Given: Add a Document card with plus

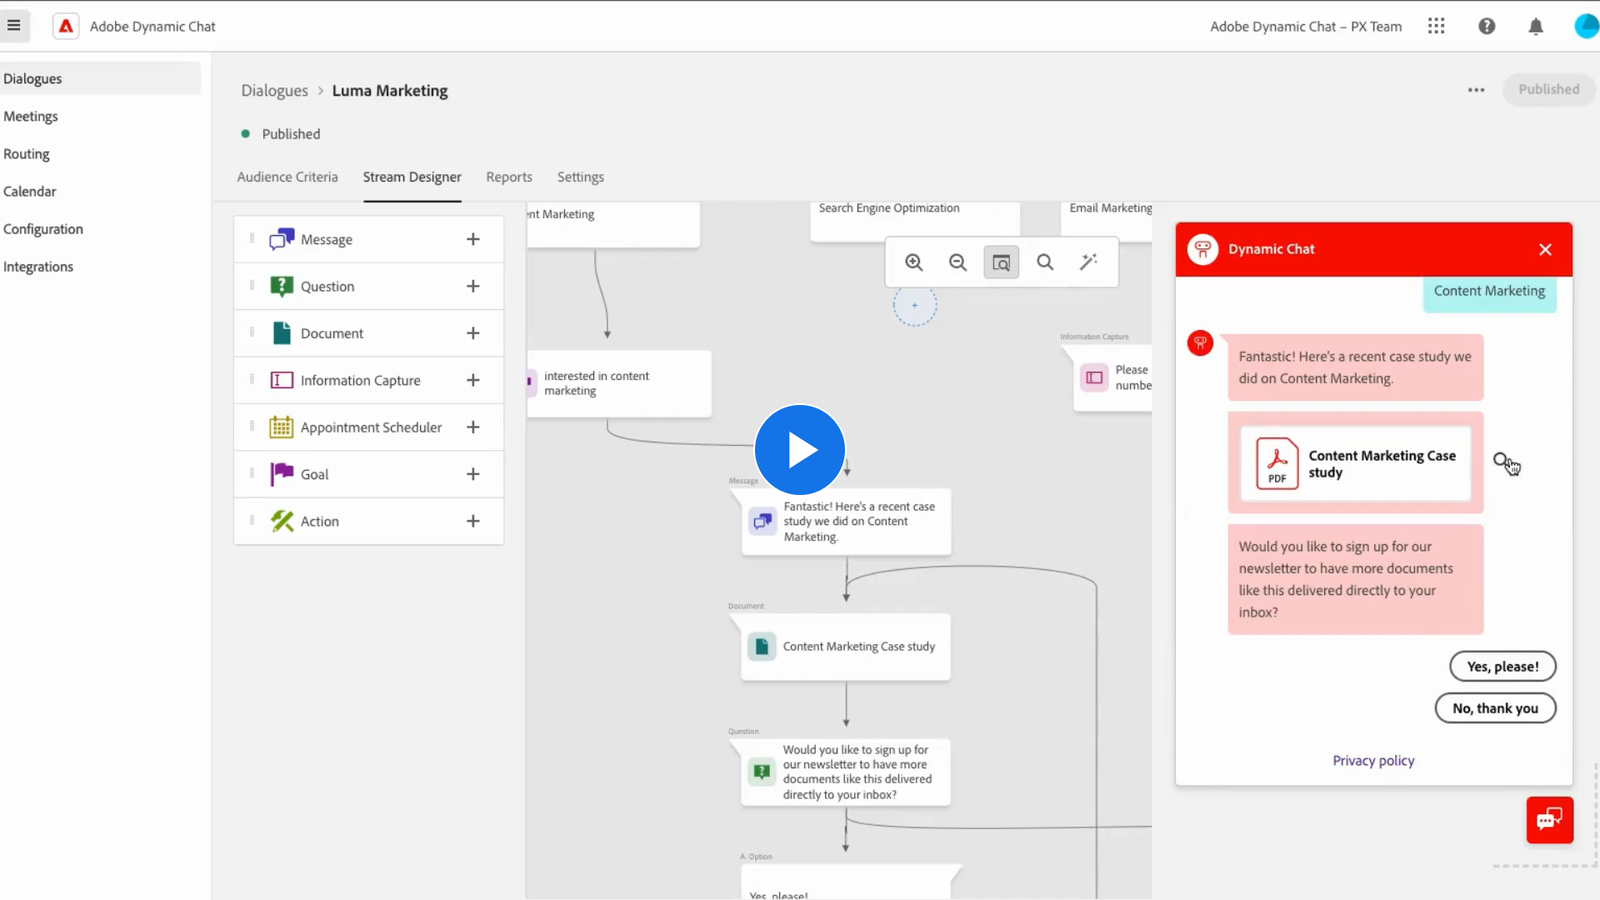Looking at the screenshot, I should coord(473,333).
